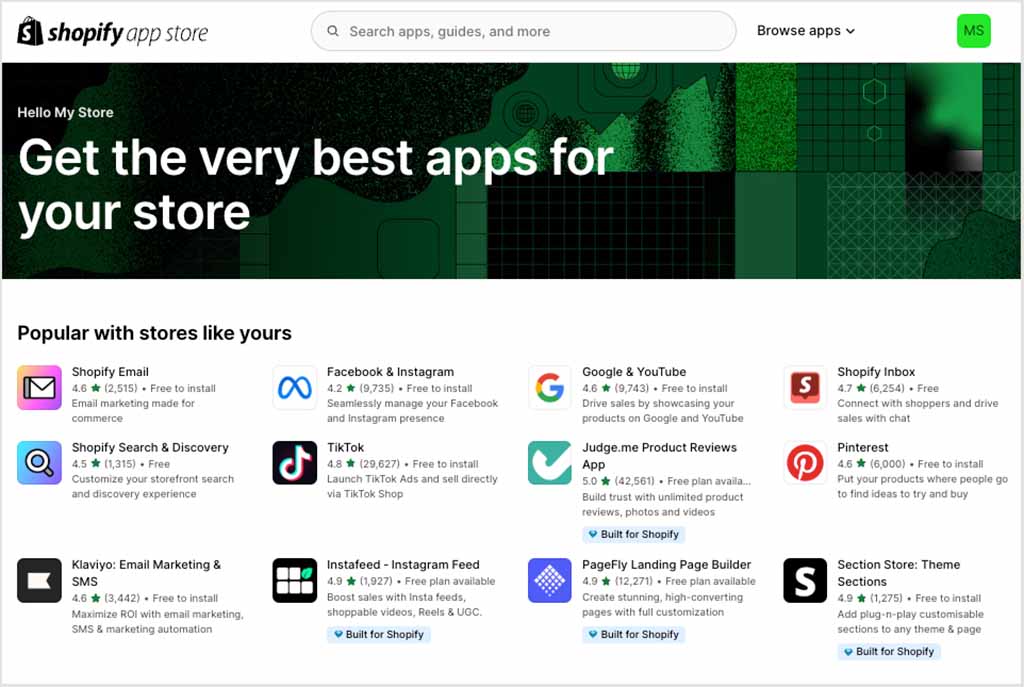Open the PageFly Landing Page Builder icon
This screenshot has width=1024, height=687.
coord(550,580)
